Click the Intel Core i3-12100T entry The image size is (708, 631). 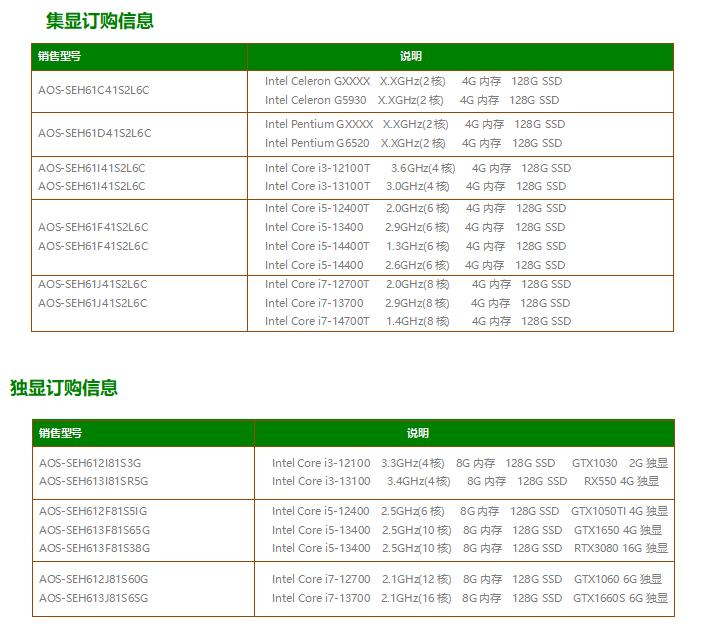pos(317,168)
